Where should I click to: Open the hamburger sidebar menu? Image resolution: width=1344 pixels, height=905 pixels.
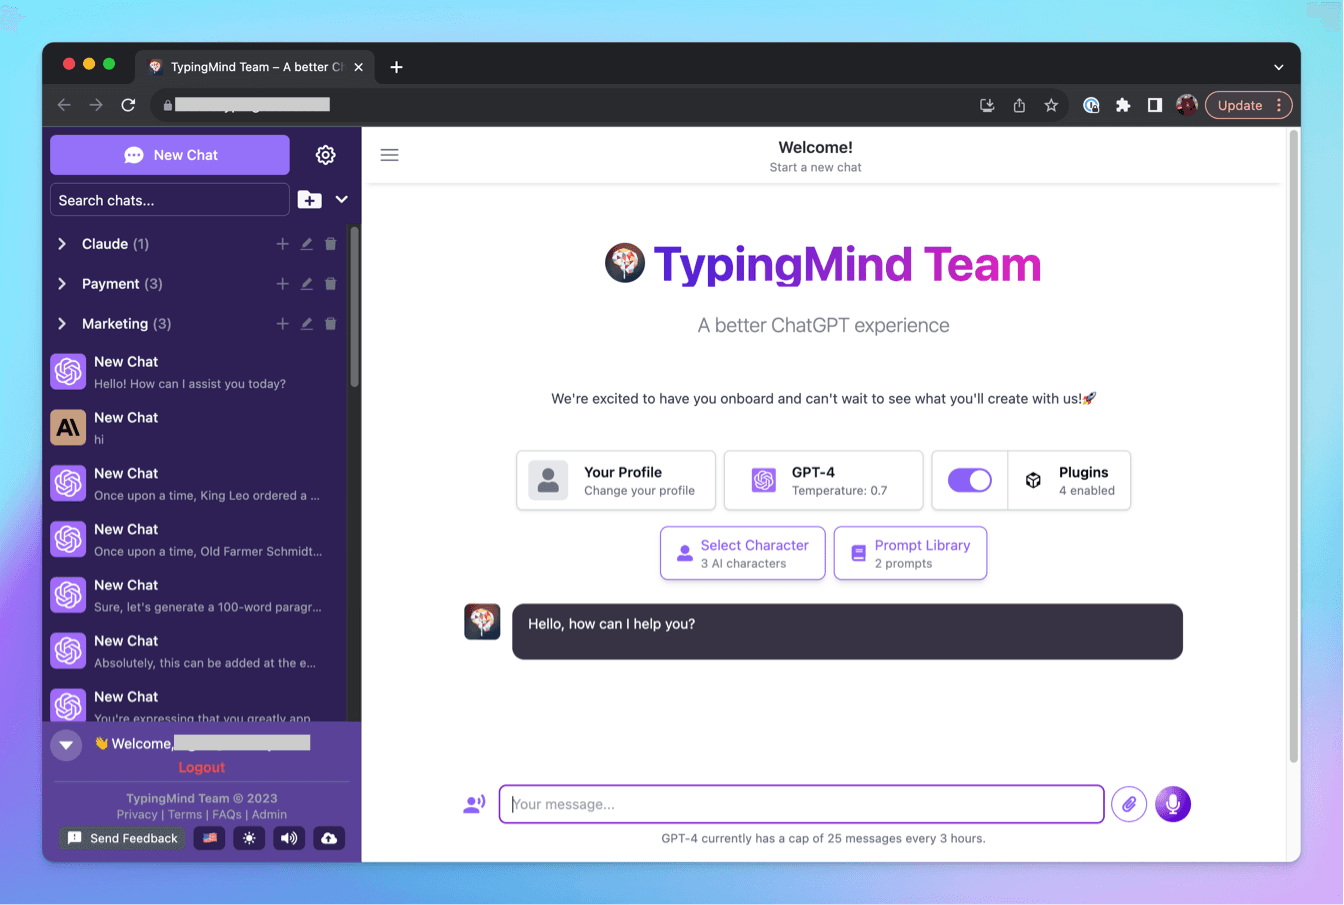click(390, 155)
